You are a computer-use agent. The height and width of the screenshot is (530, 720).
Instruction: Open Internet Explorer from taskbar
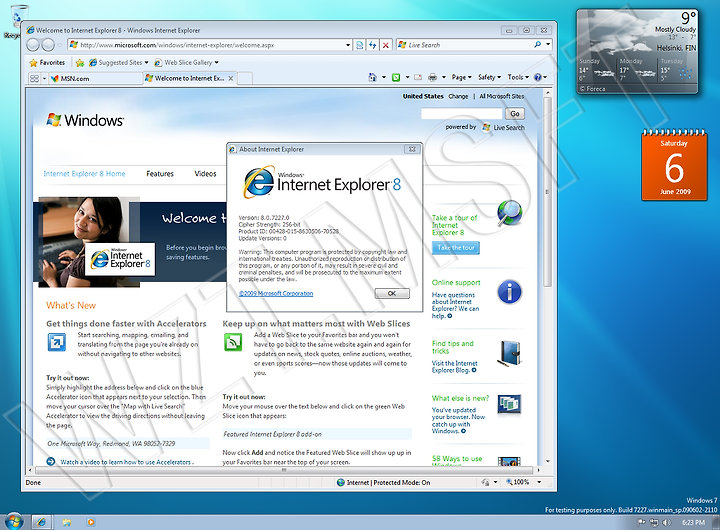tap(41, 522)
